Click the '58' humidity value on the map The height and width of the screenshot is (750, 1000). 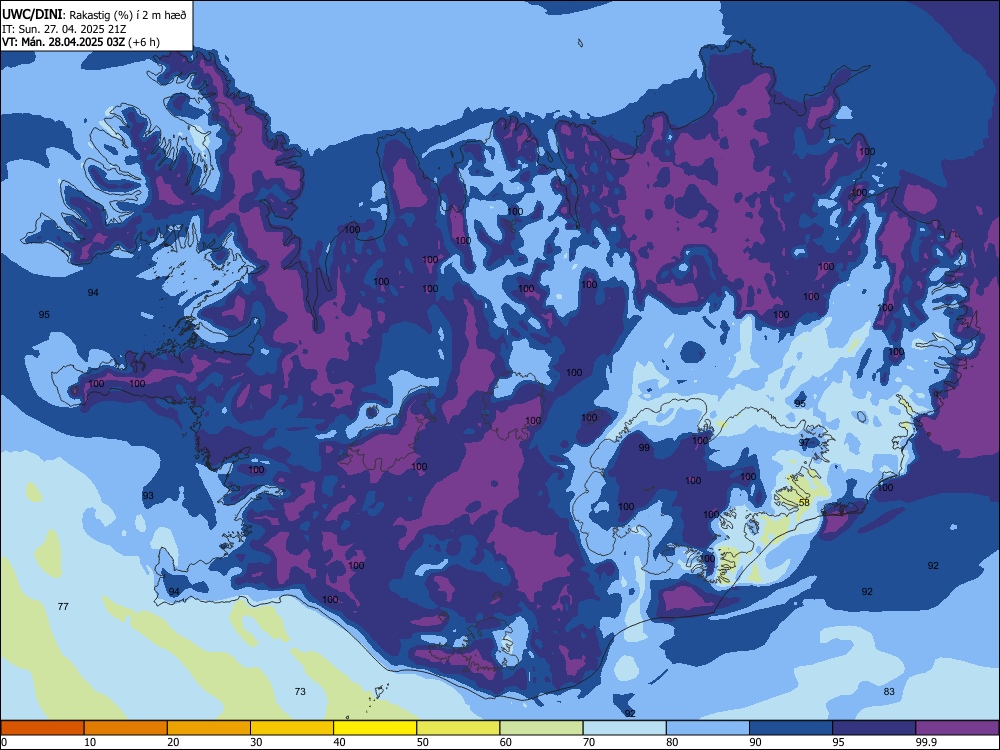[x=804, y=503]
